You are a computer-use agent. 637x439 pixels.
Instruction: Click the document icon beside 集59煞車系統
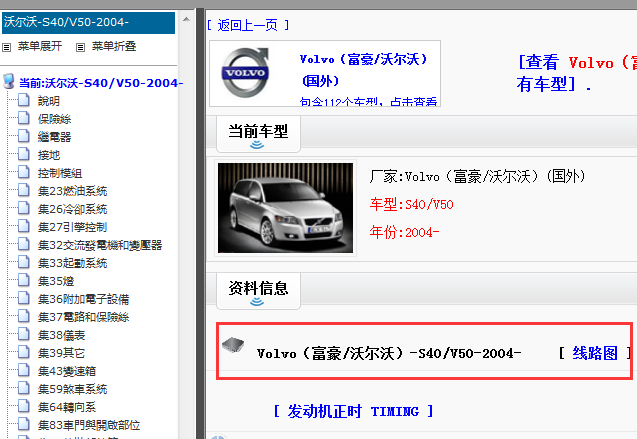tap(24, 388)
